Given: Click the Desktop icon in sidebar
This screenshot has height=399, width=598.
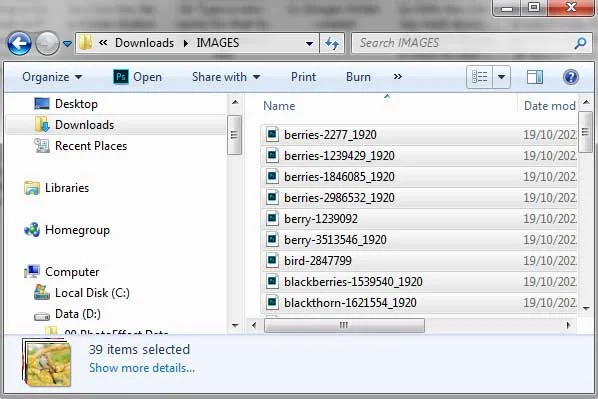Looking at the screenshot, I should tap(42, 103).
